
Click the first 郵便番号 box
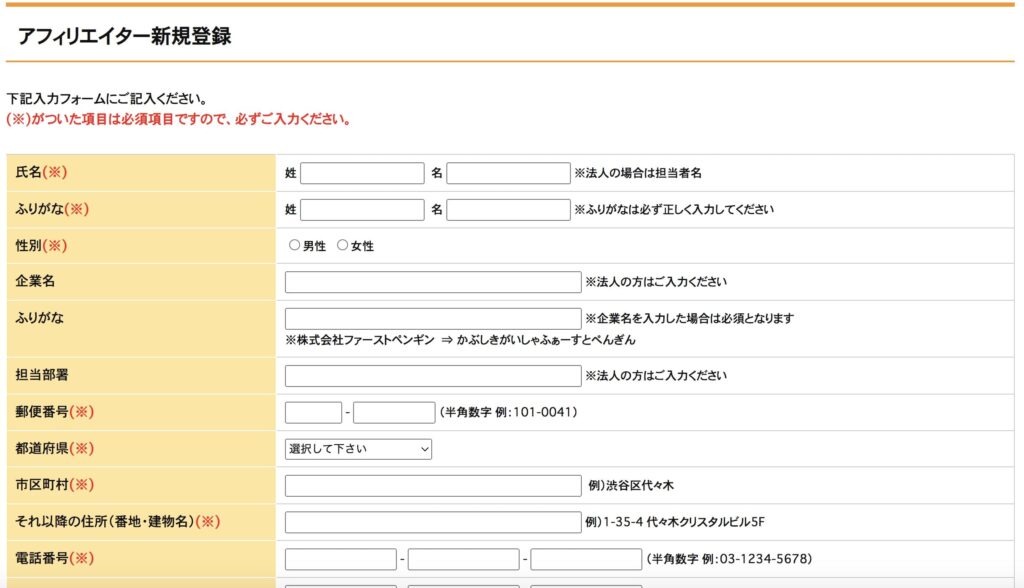coord(313,412)
